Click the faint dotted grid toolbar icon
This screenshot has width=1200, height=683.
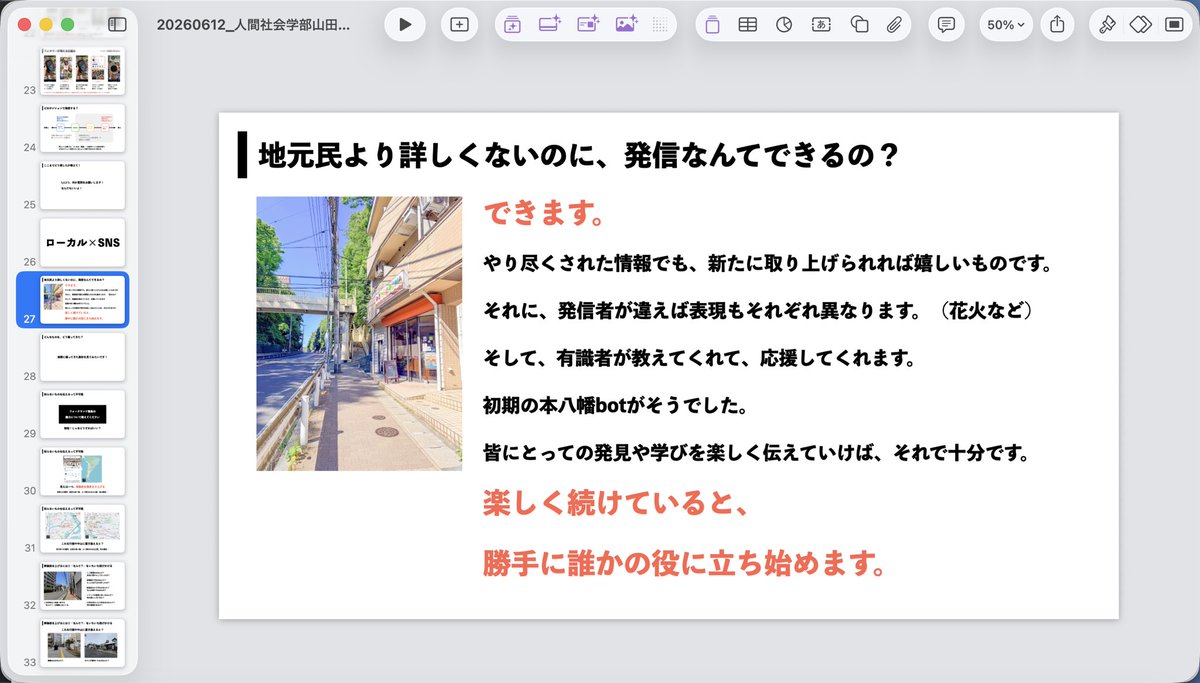click(660, 25)
